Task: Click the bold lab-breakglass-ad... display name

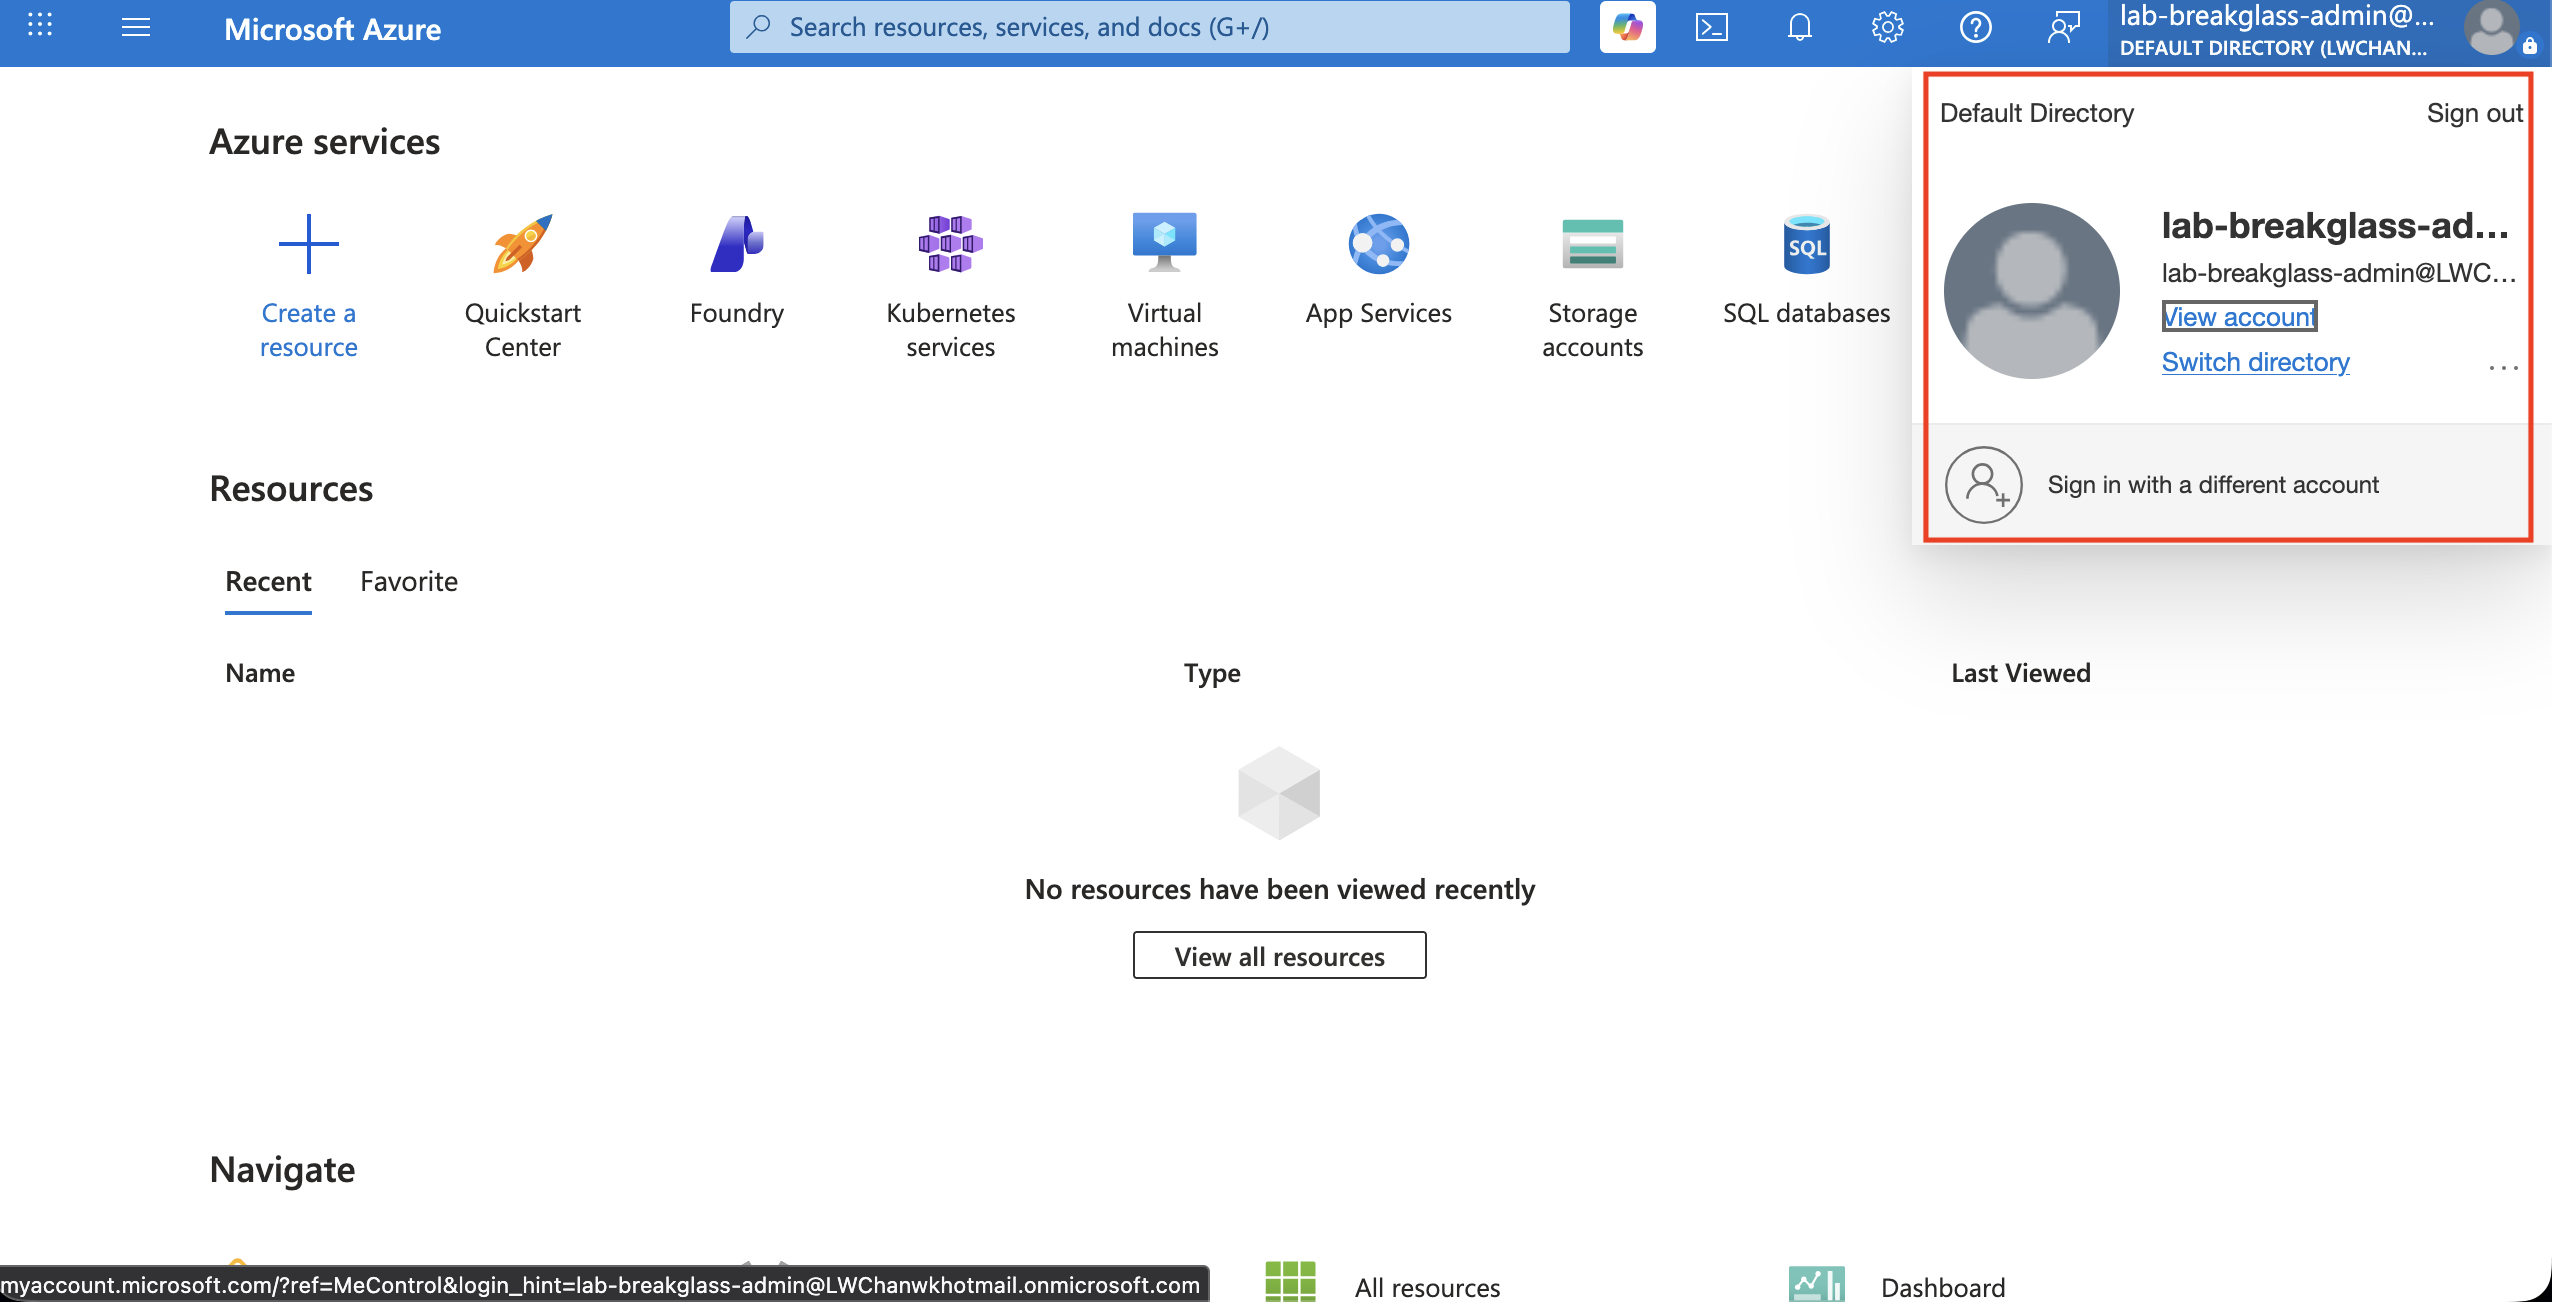Action: coord(2335,225)
